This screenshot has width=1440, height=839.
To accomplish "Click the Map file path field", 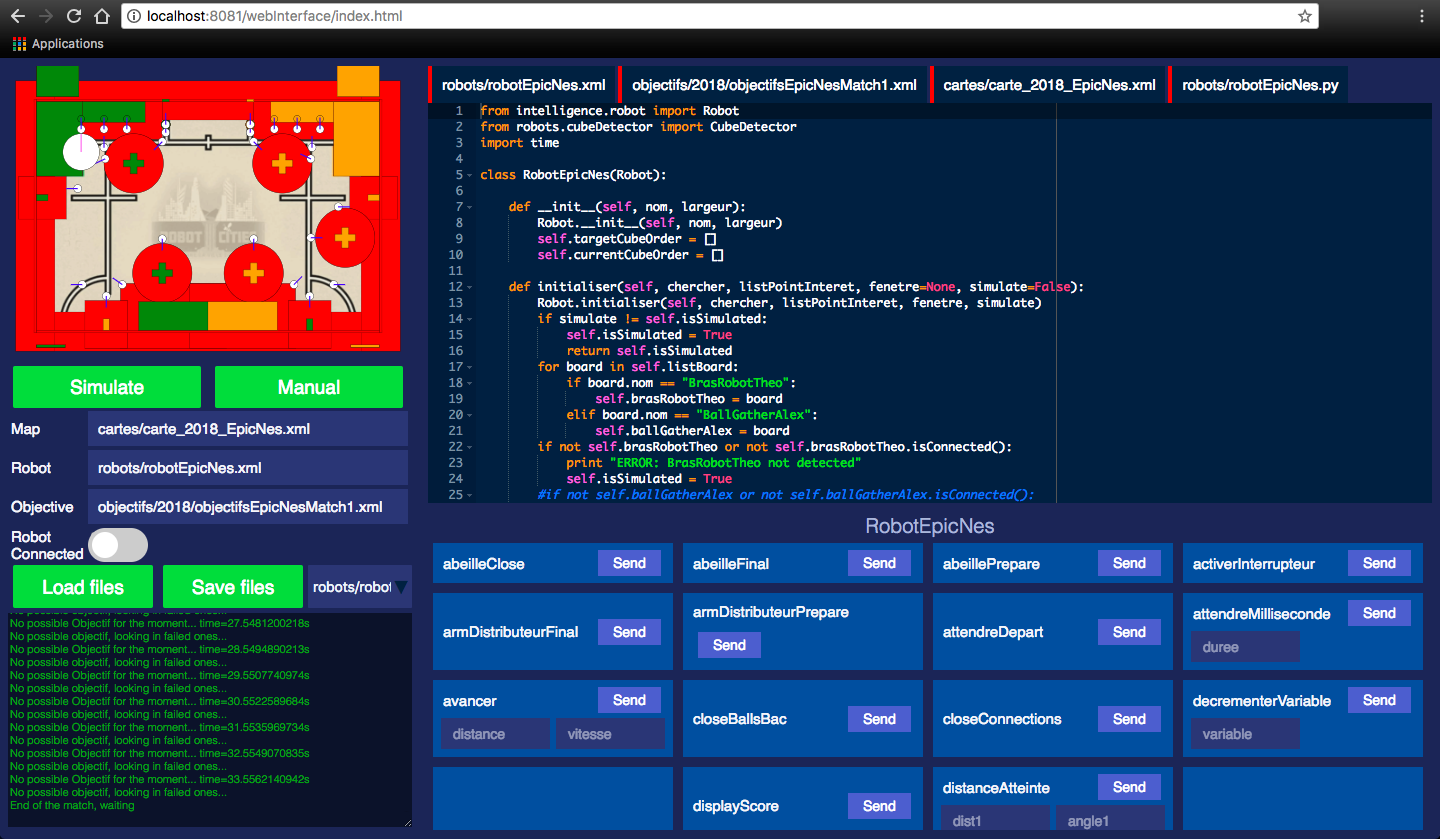I will pyautogui.click(x=248, y=429).
